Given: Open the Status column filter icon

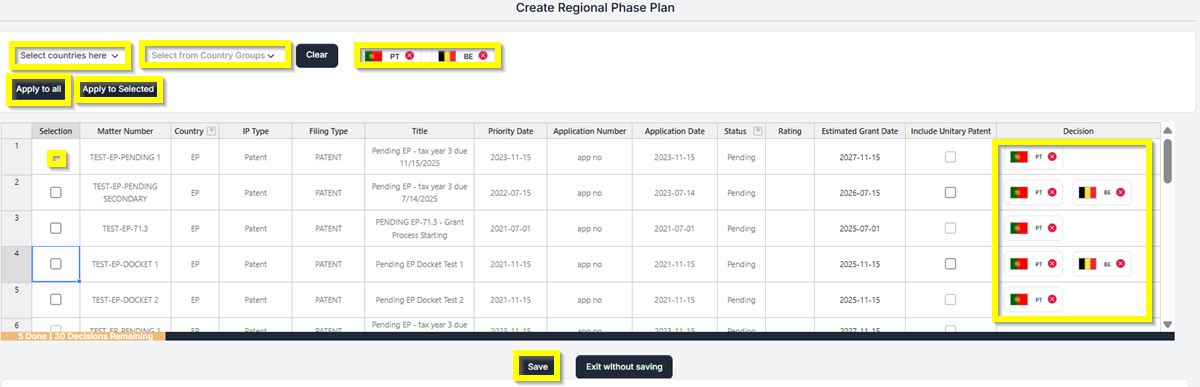Looking at the screenshot, I should point(757,131).
